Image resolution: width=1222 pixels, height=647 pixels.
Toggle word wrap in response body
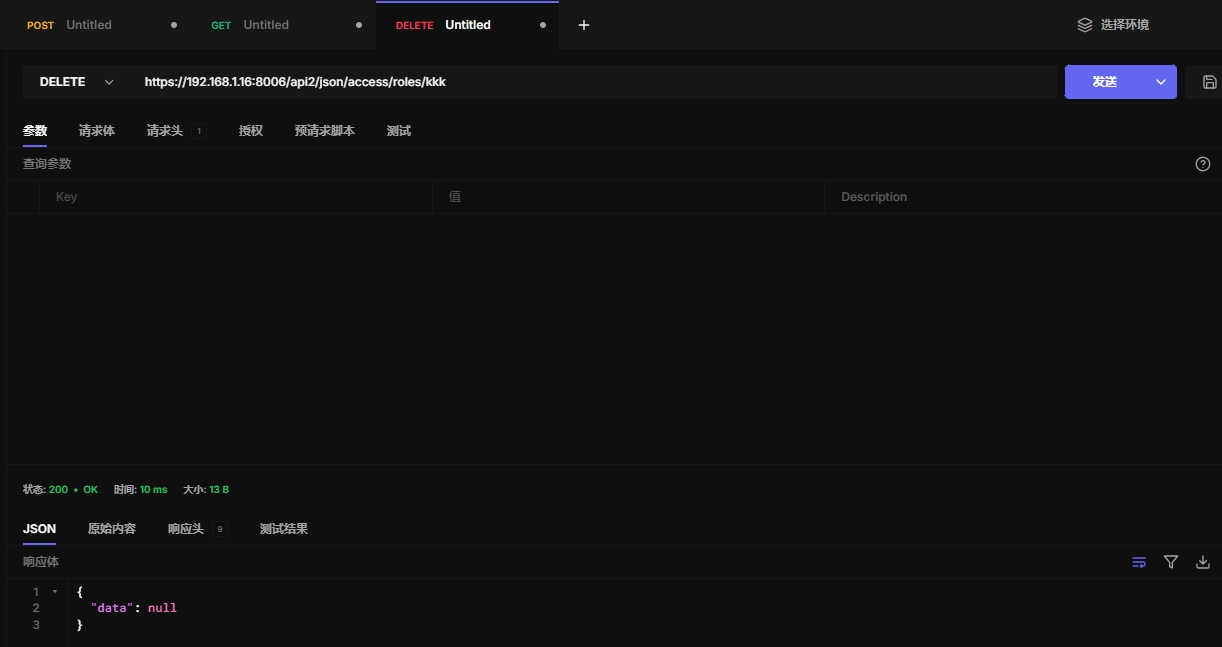pyautogui.click(x=1139, y=562)
